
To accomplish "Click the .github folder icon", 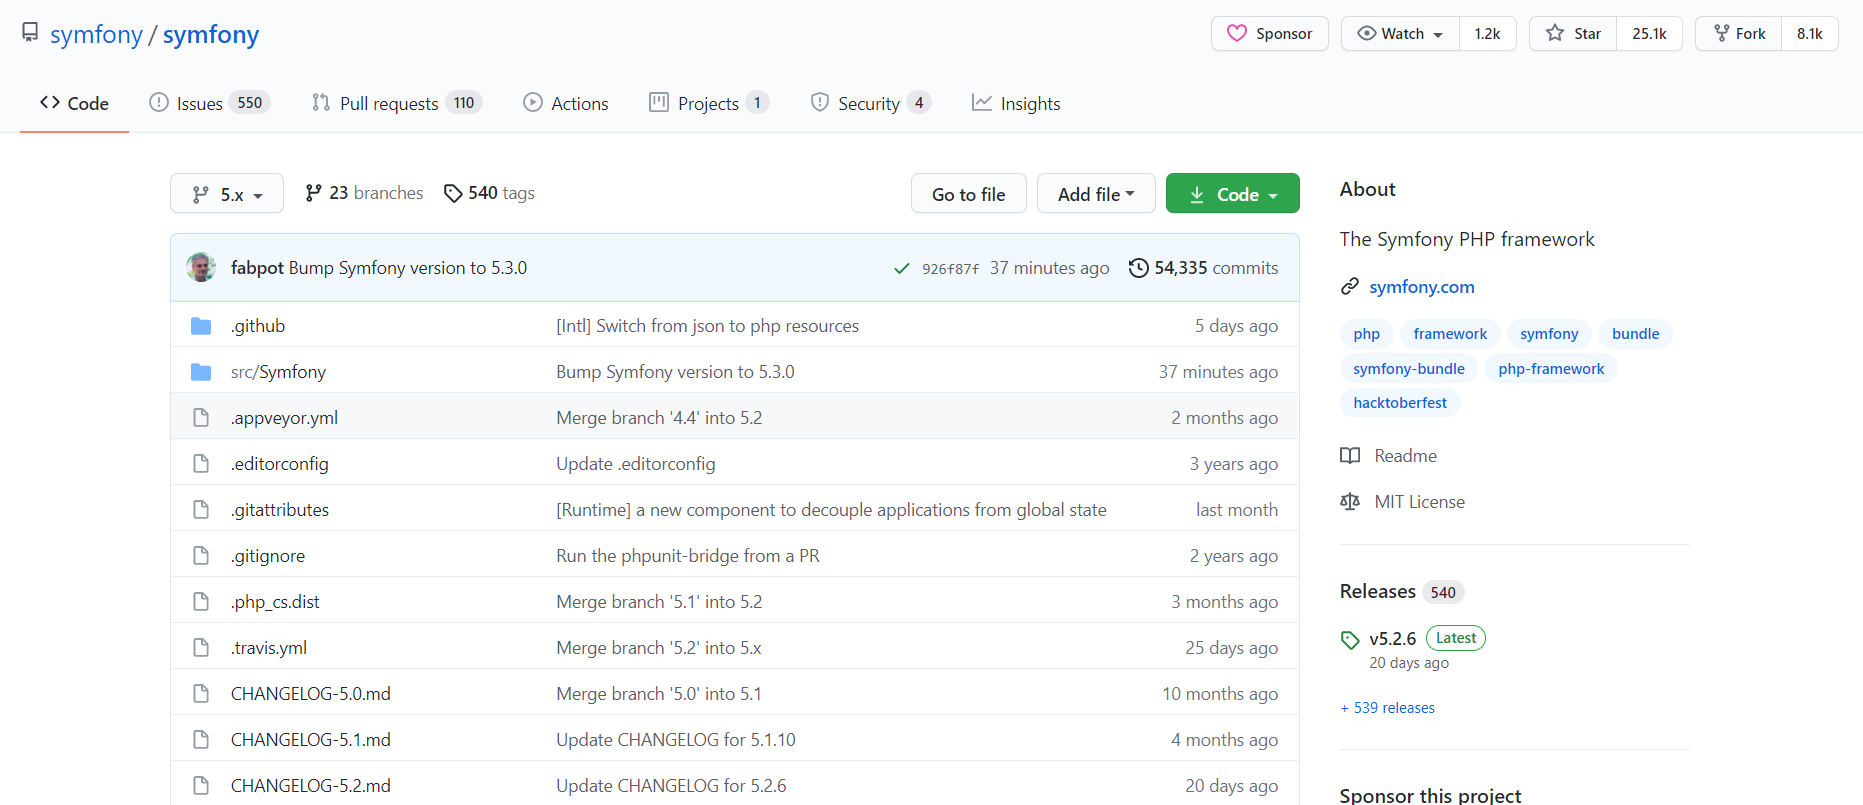I will click(x=201, y=326).
